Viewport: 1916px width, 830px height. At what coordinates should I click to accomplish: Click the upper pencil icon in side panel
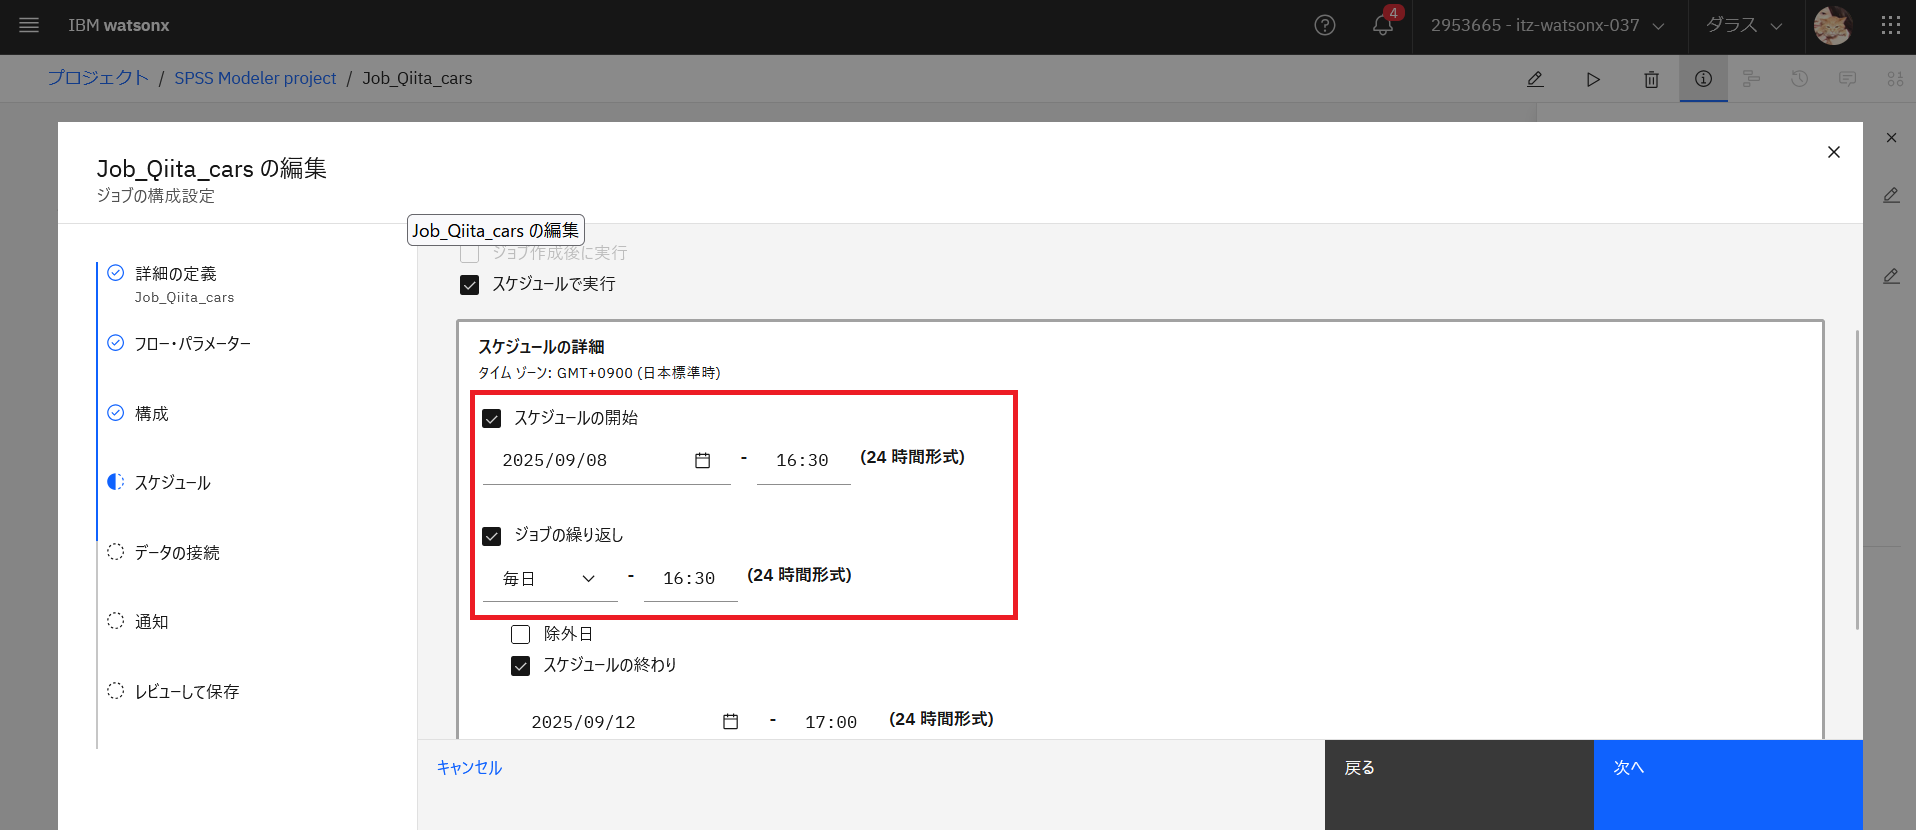1891,195
